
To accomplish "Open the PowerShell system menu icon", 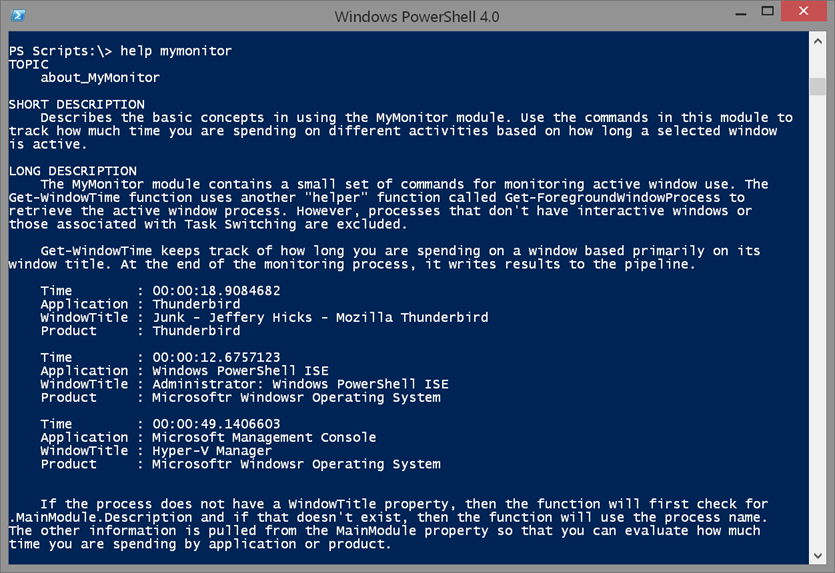I will [x=18, y=15].
